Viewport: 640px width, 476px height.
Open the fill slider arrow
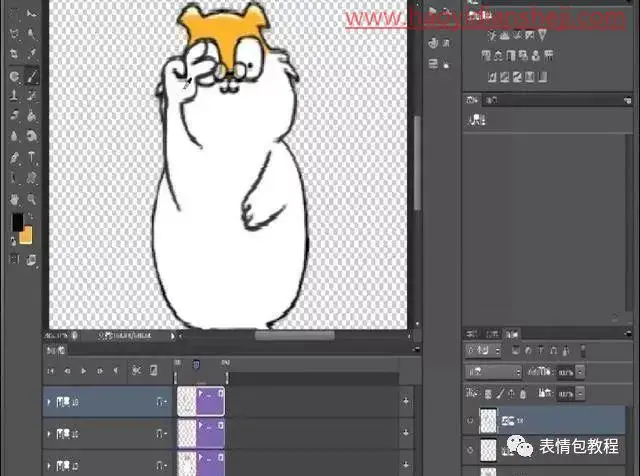(580, 394)
